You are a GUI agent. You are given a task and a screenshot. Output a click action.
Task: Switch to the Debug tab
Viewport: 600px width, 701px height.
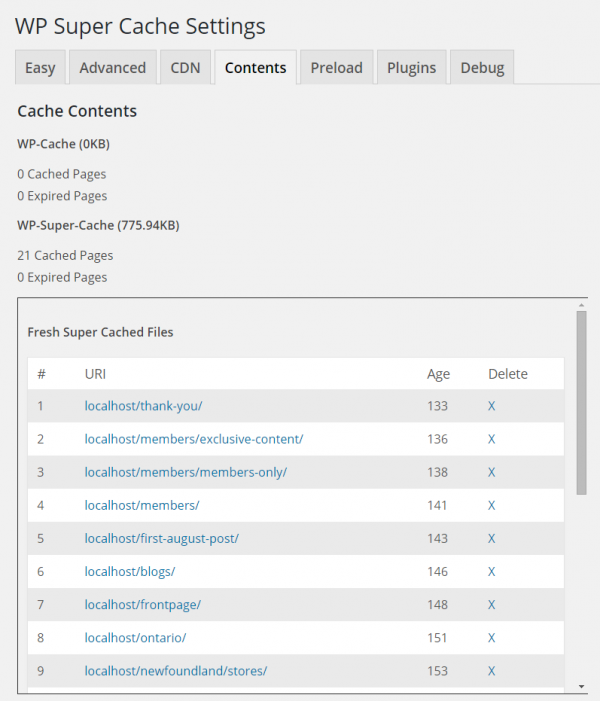coord(482,68)
